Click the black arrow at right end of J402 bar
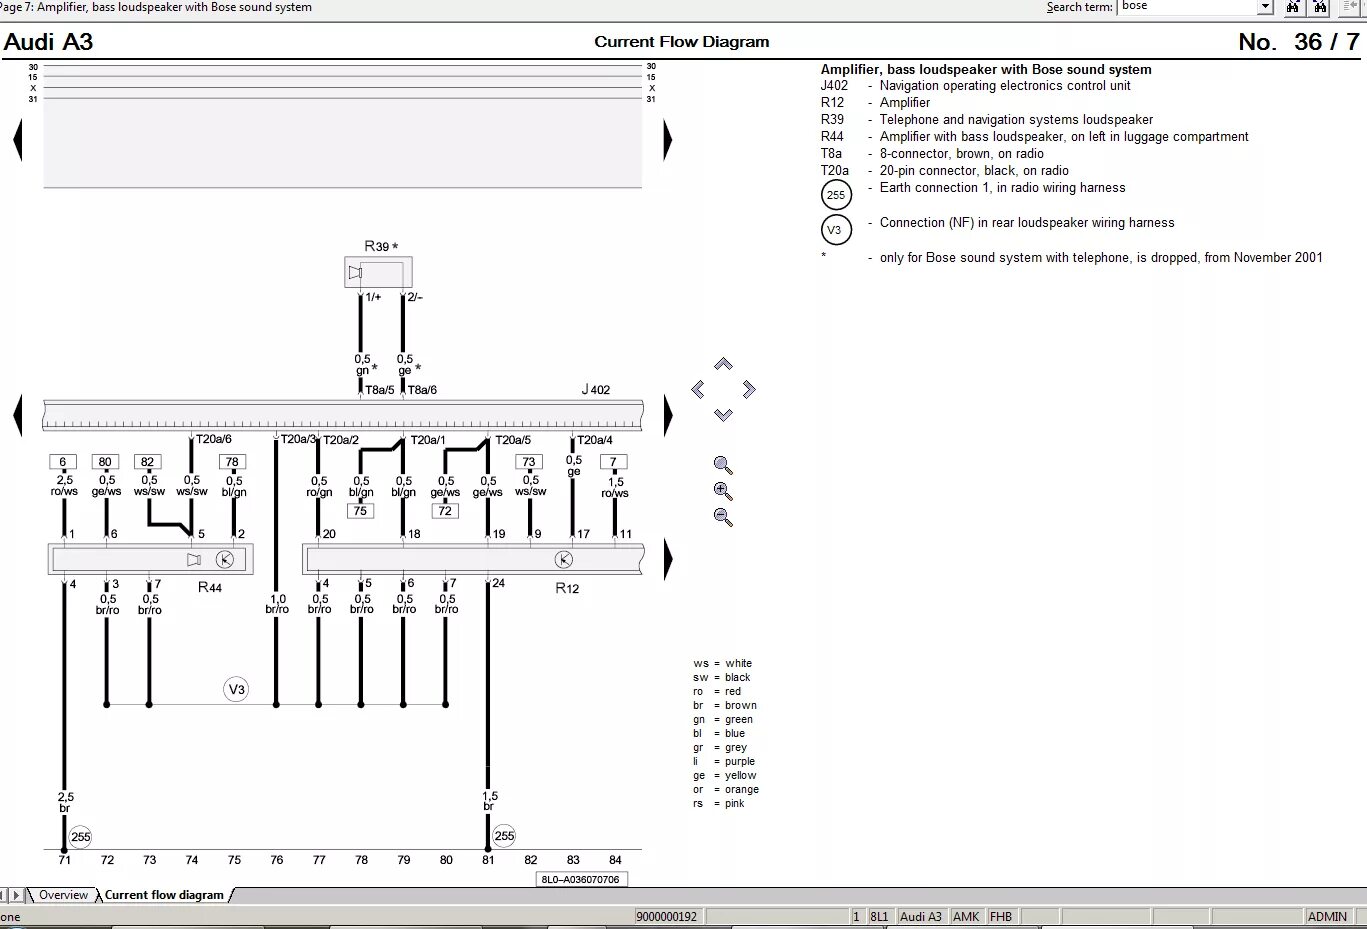1367x929 pixels. 668,415
